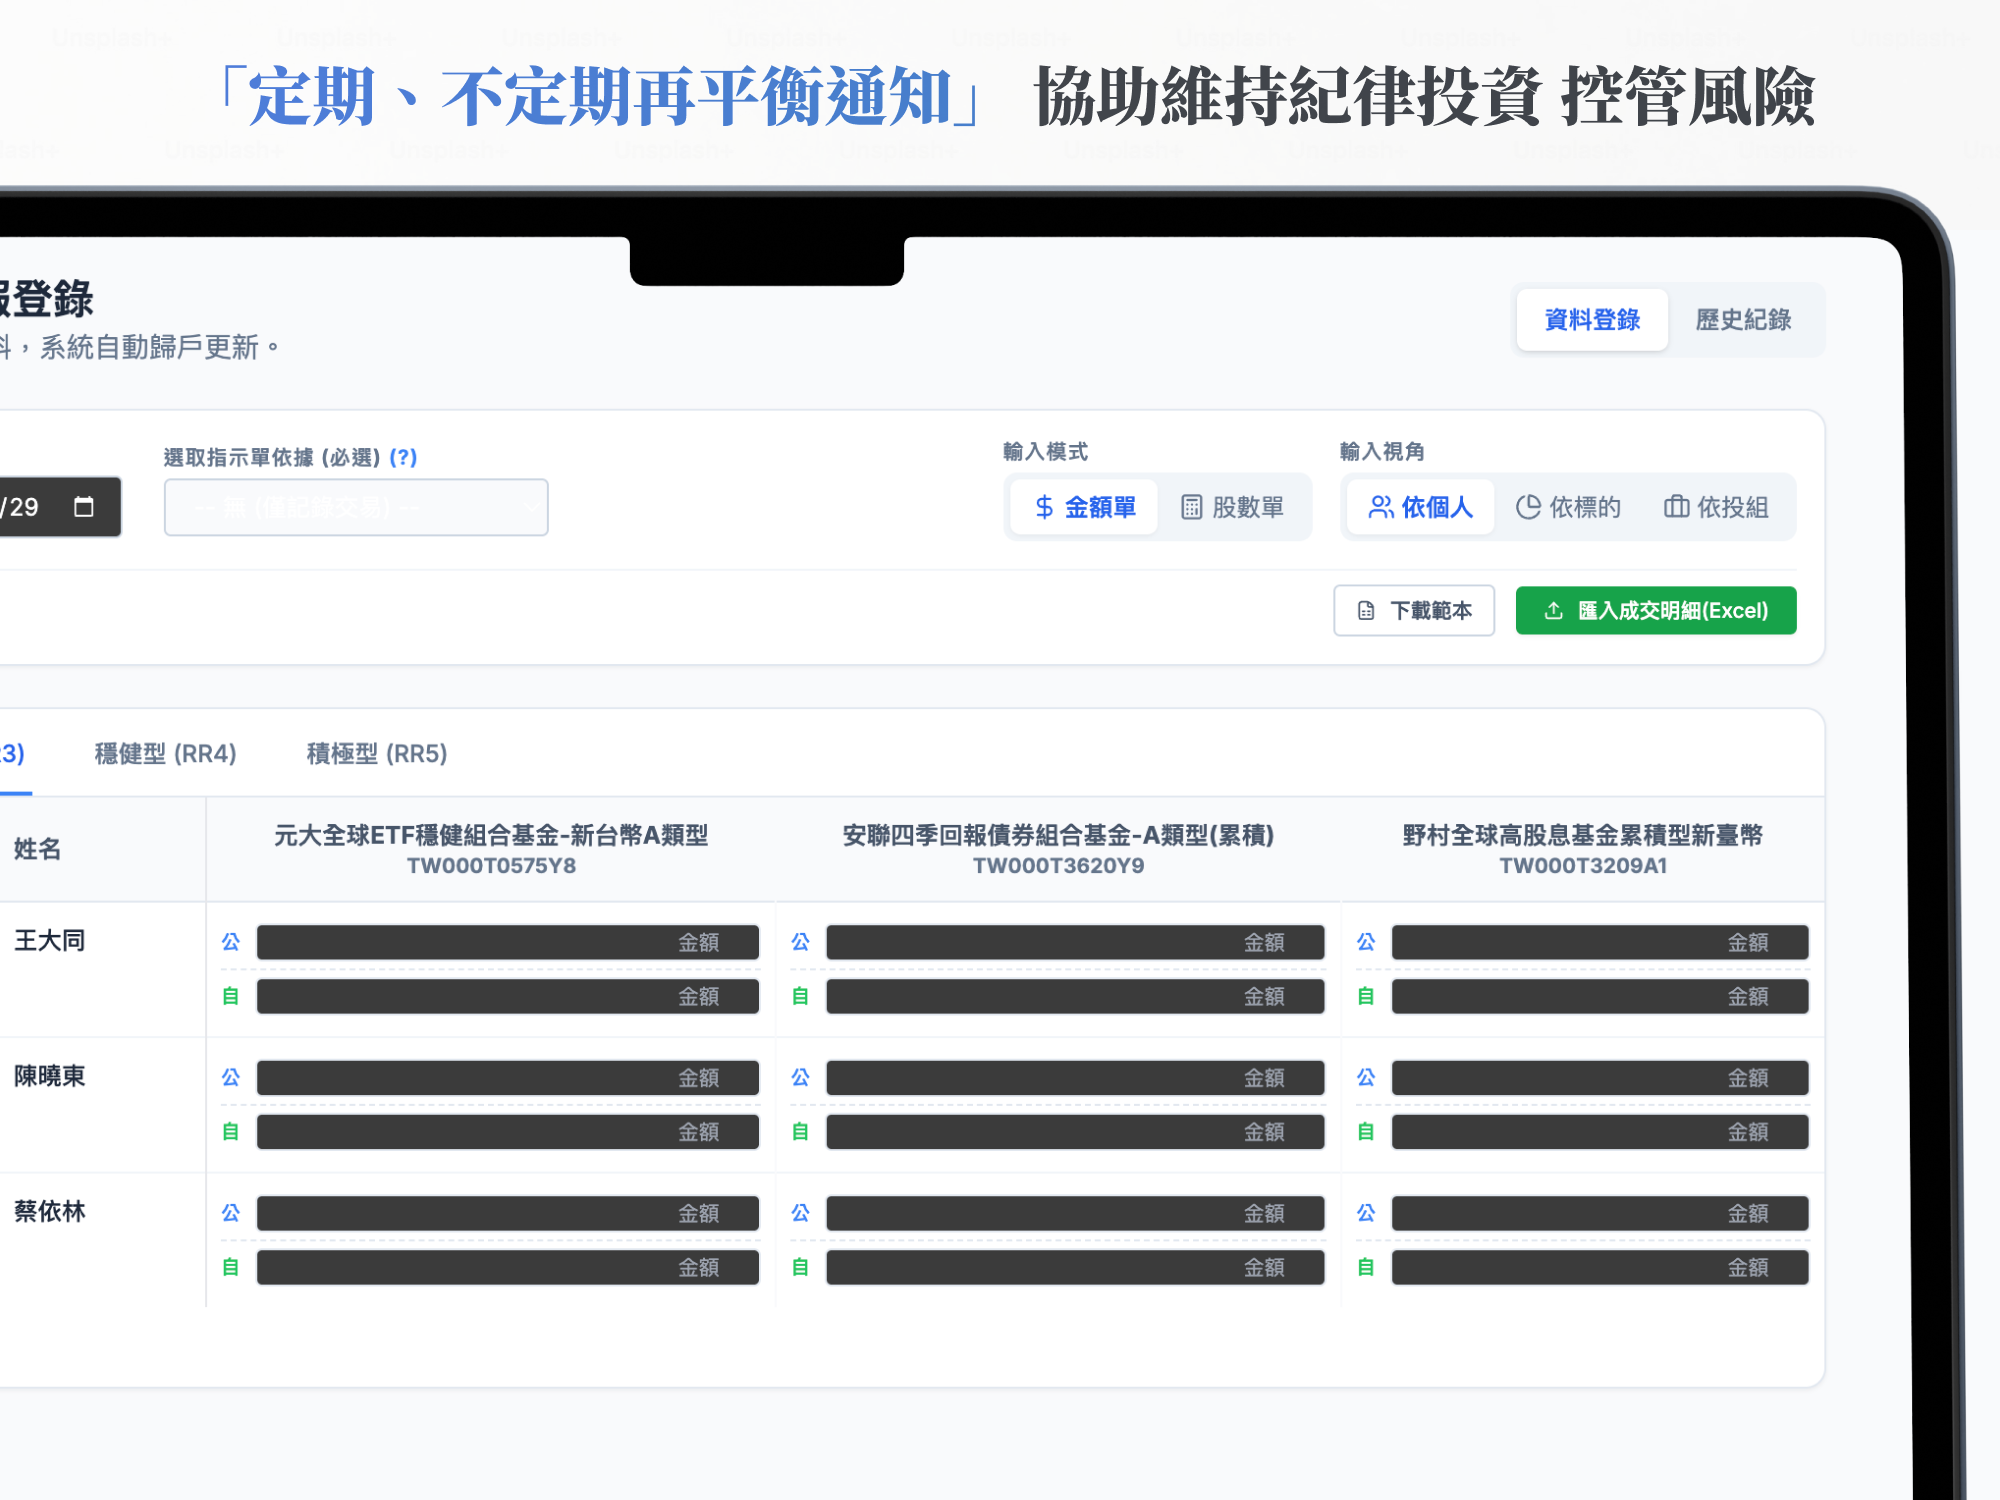Click 陳曉東 自 amount field for 安聯四季

(x=1075, y=1132)
